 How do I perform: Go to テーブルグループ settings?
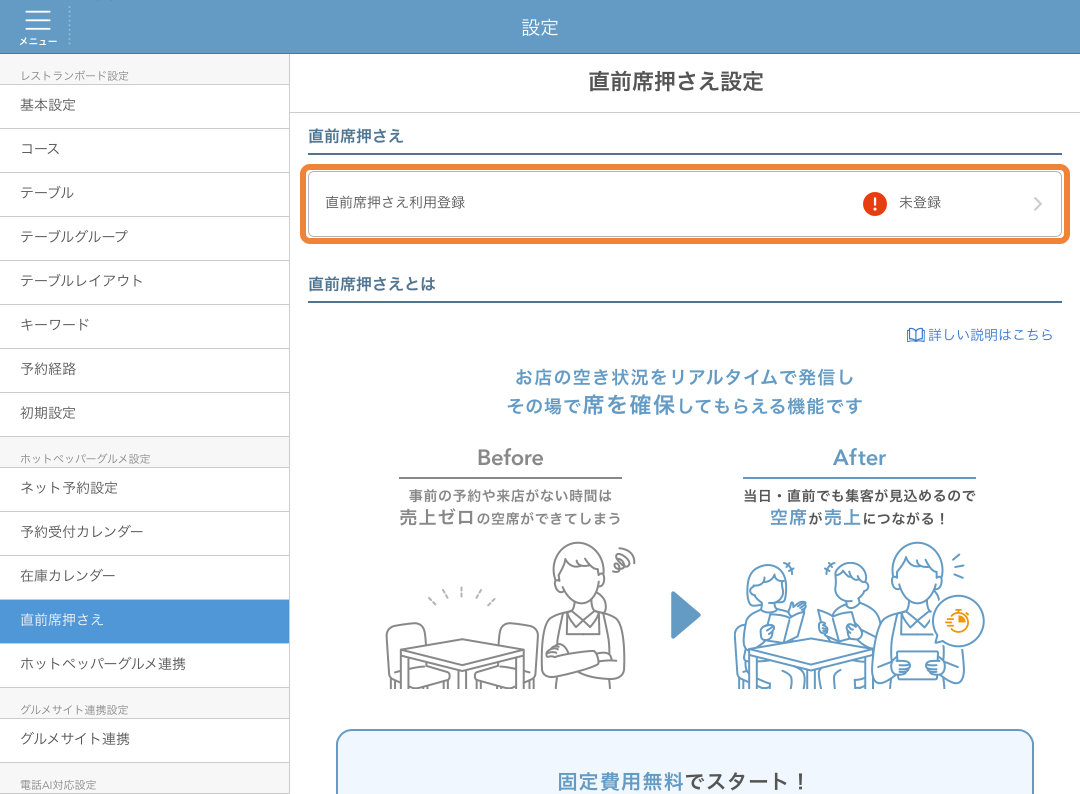tap(145, 238)
